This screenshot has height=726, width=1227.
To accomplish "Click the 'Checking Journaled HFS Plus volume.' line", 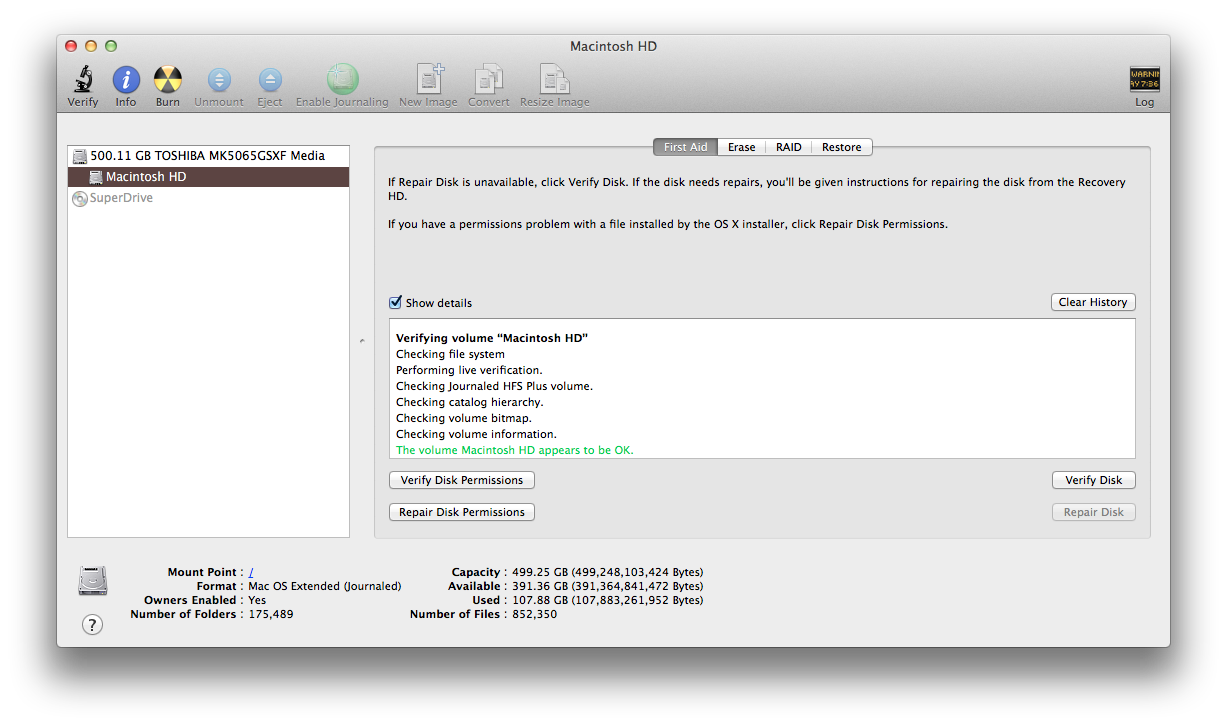I will [494, 386].
